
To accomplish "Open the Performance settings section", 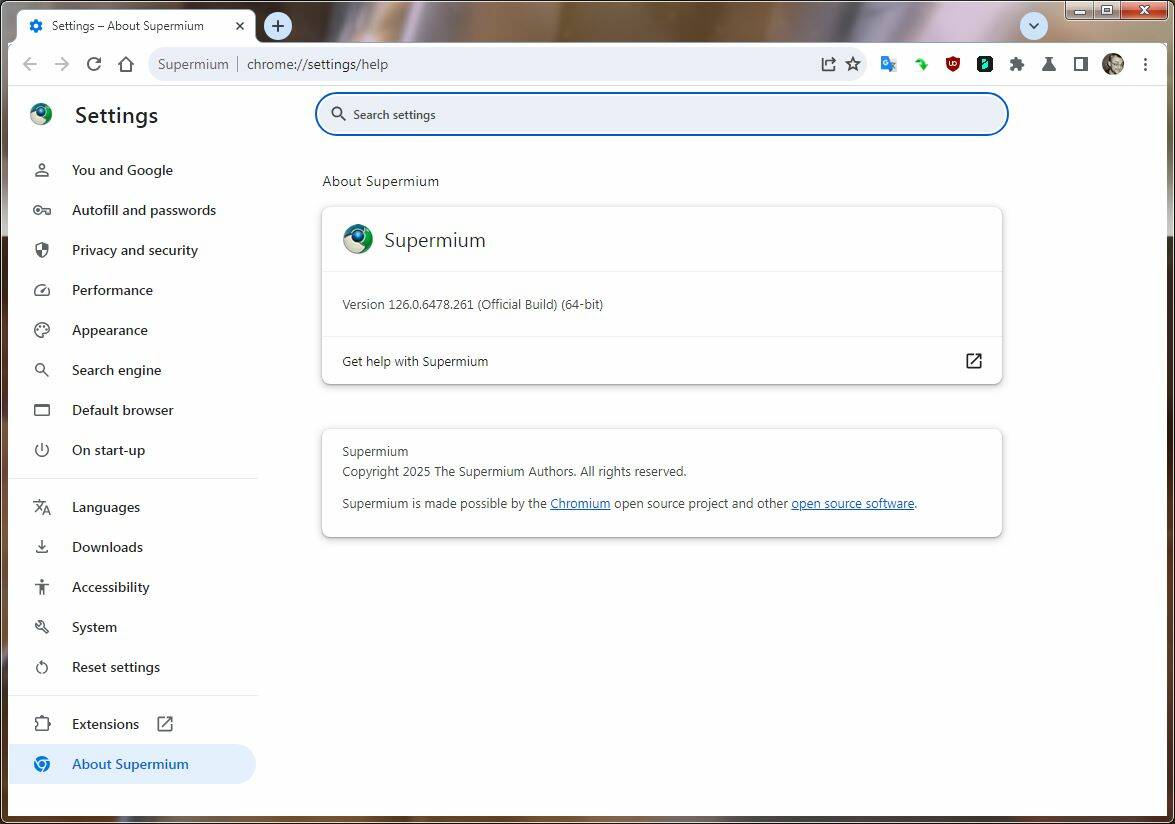I will coord(133,290).
